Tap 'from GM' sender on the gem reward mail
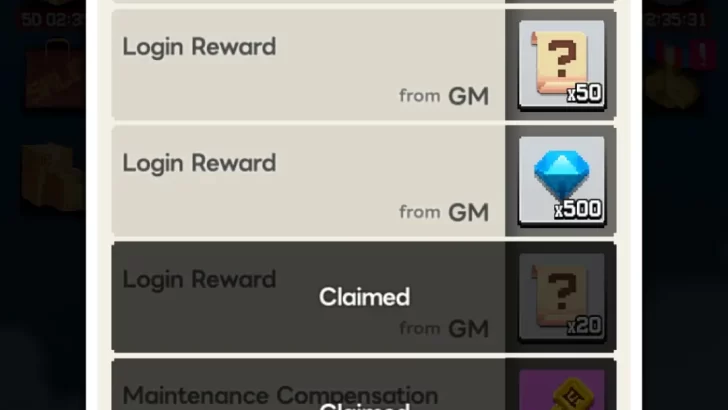The width and height of the screenshot is (728, 410). point(444,212)
